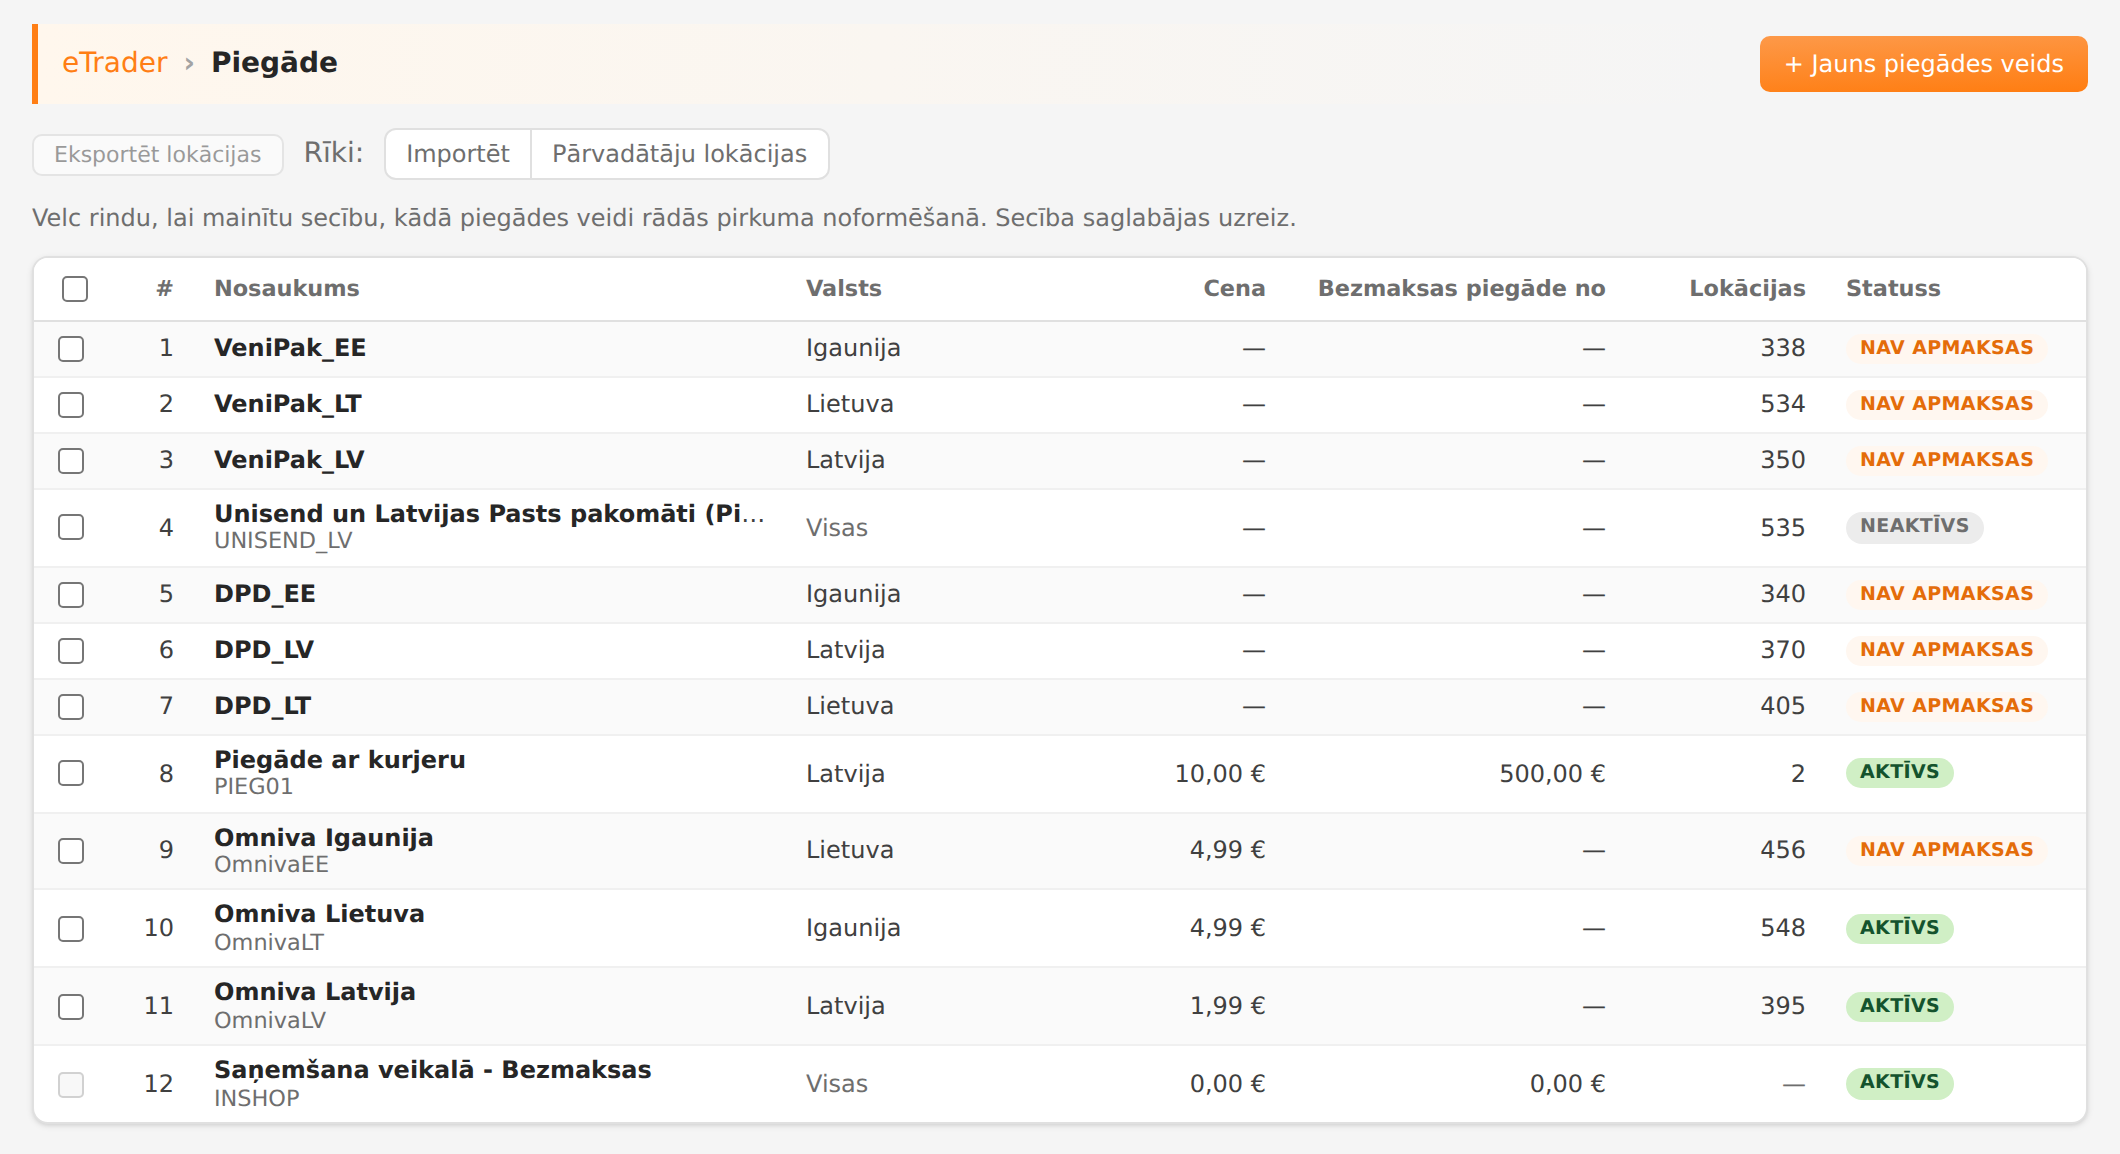The height and width of the screenshot is (1154, 2120).
Task: Open Saņemšana veikalā - Bezmaksas entry
Action: click(x=433, y=1070)
